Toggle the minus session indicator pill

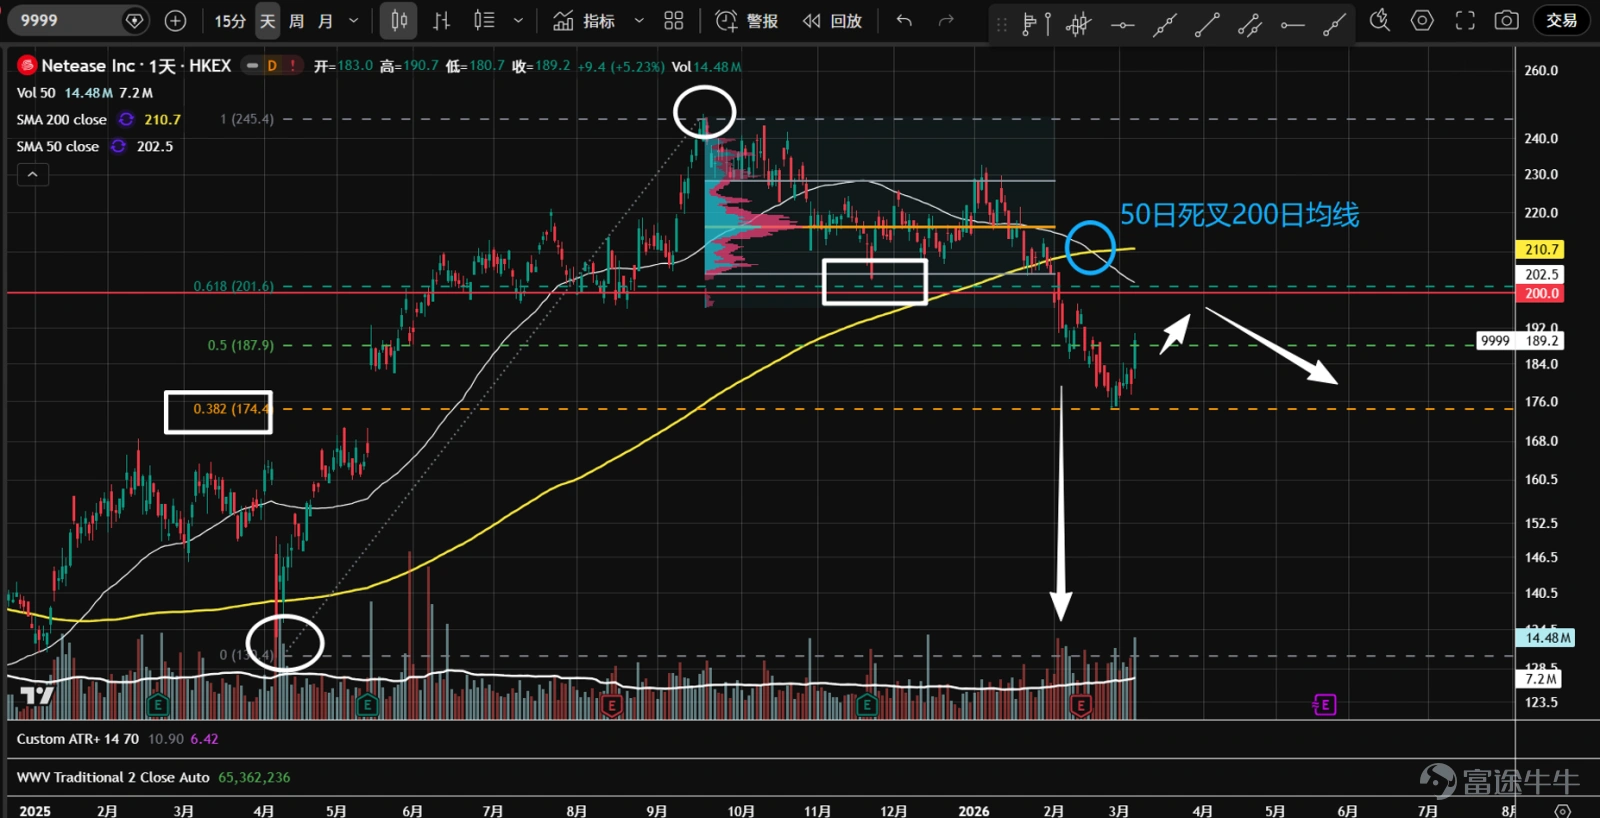click(253, 66)
